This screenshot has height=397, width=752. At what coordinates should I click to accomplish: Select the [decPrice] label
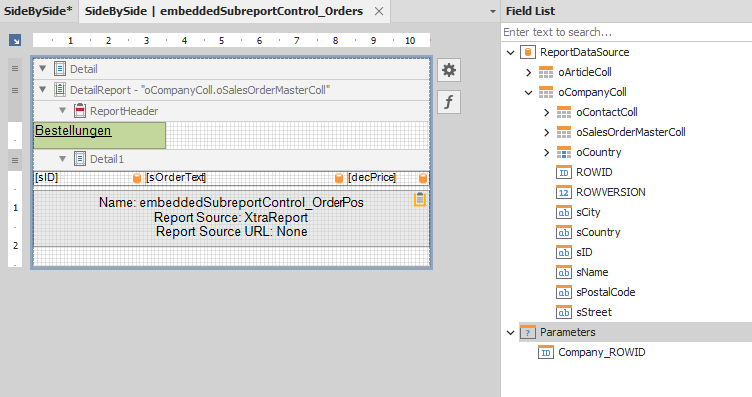tap(388, 178)
